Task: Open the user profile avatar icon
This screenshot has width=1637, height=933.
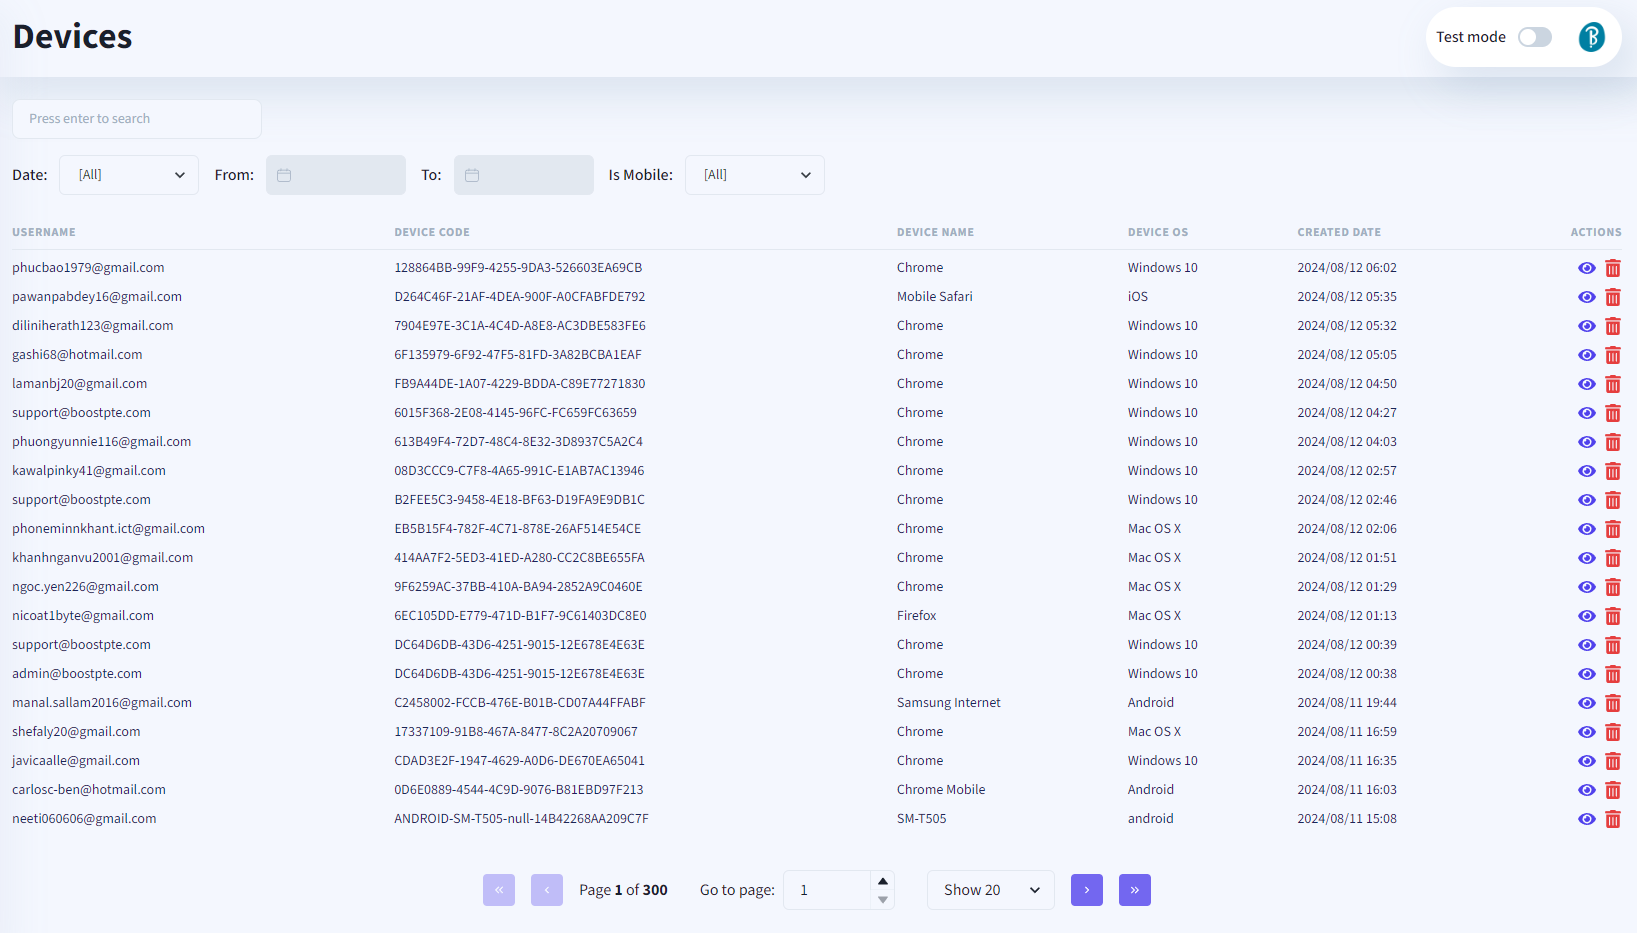Action: (1591, 37)
